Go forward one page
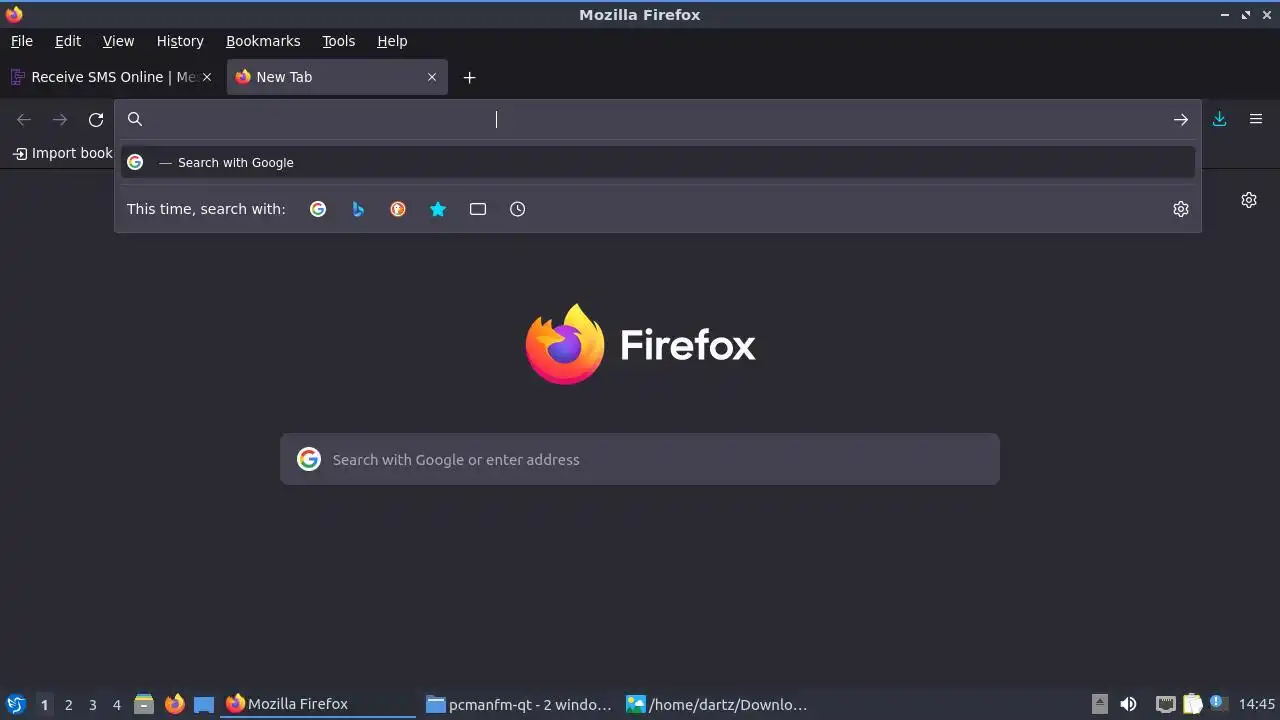1280x720 pixels. 60,120
